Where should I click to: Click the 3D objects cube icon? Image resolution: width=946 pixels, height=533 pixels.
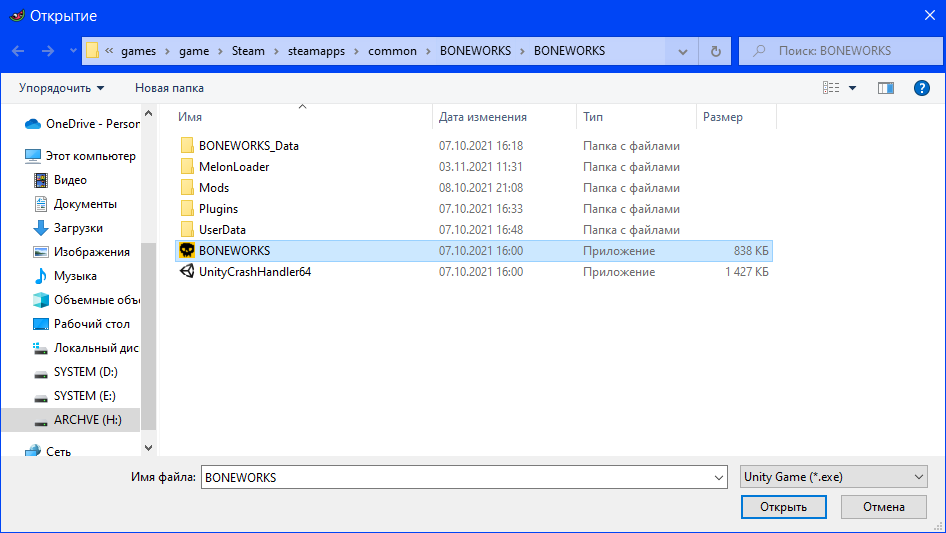(40, 300)
